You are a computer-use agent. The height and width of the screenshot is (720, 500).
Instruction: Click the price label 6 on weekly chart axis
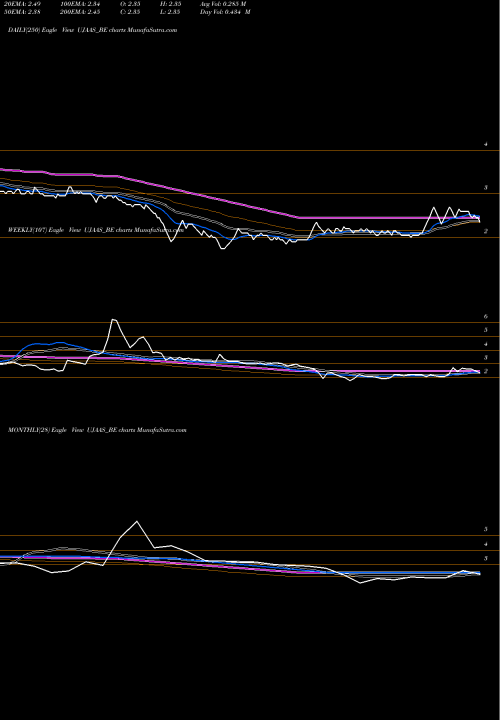pos(486,316)
